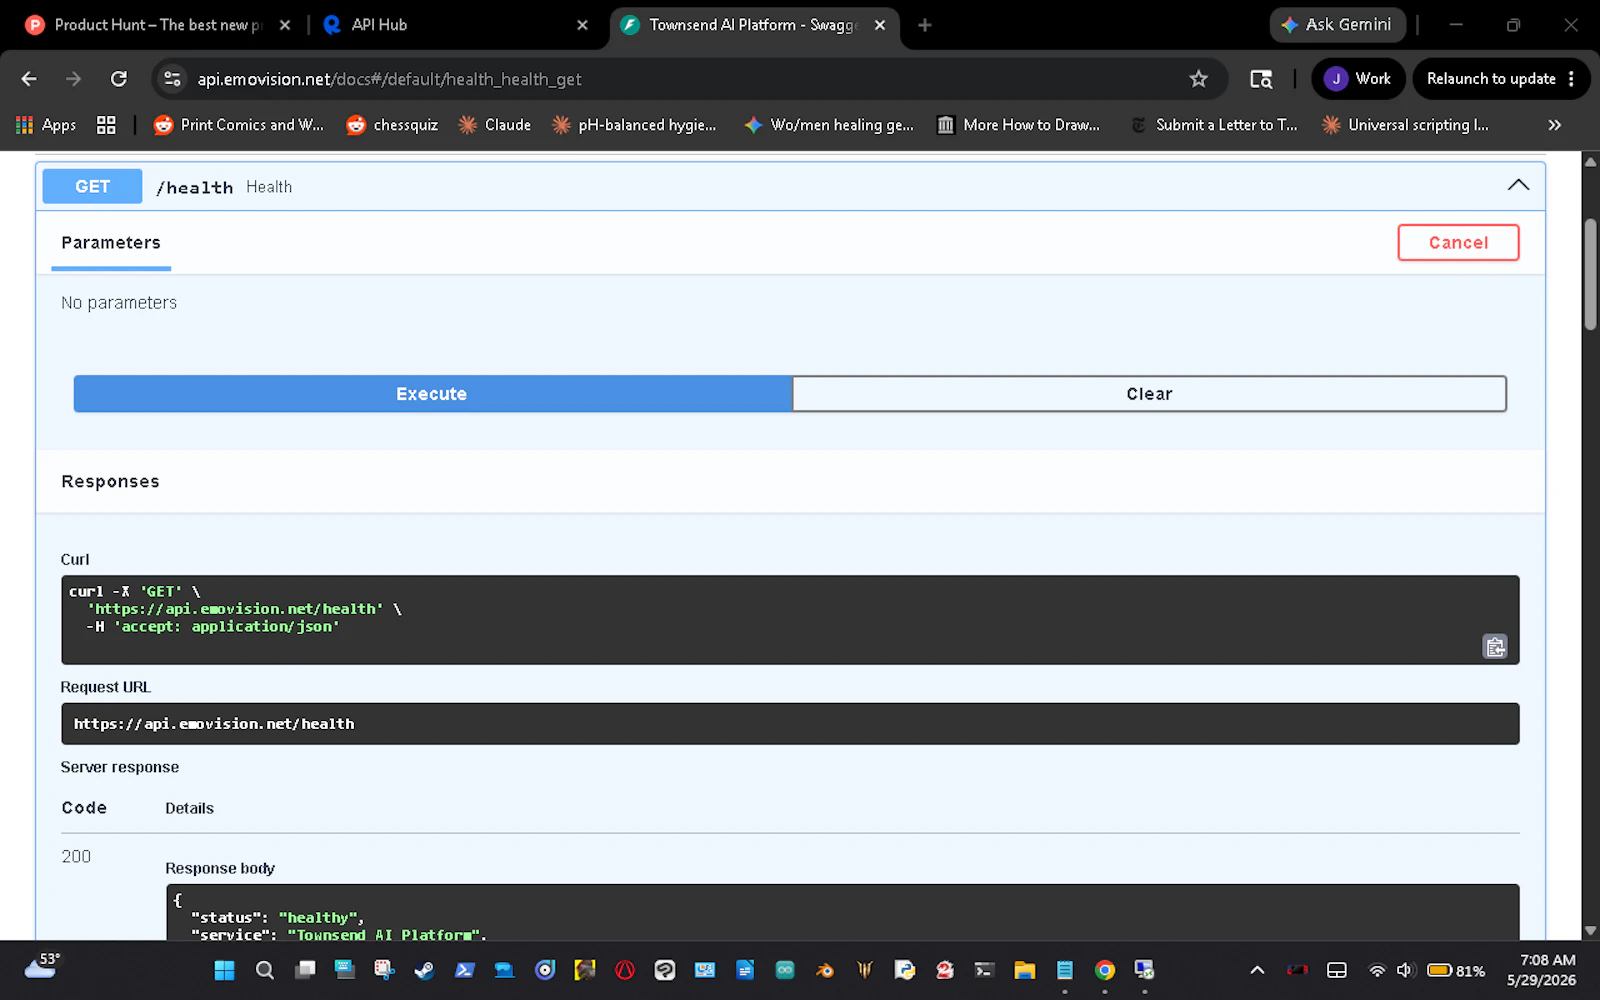Screen dimensions: 1600x1000
Task: Click the scrollbar up arrow
Action: pyautogui.click(x=1590, y=161)
